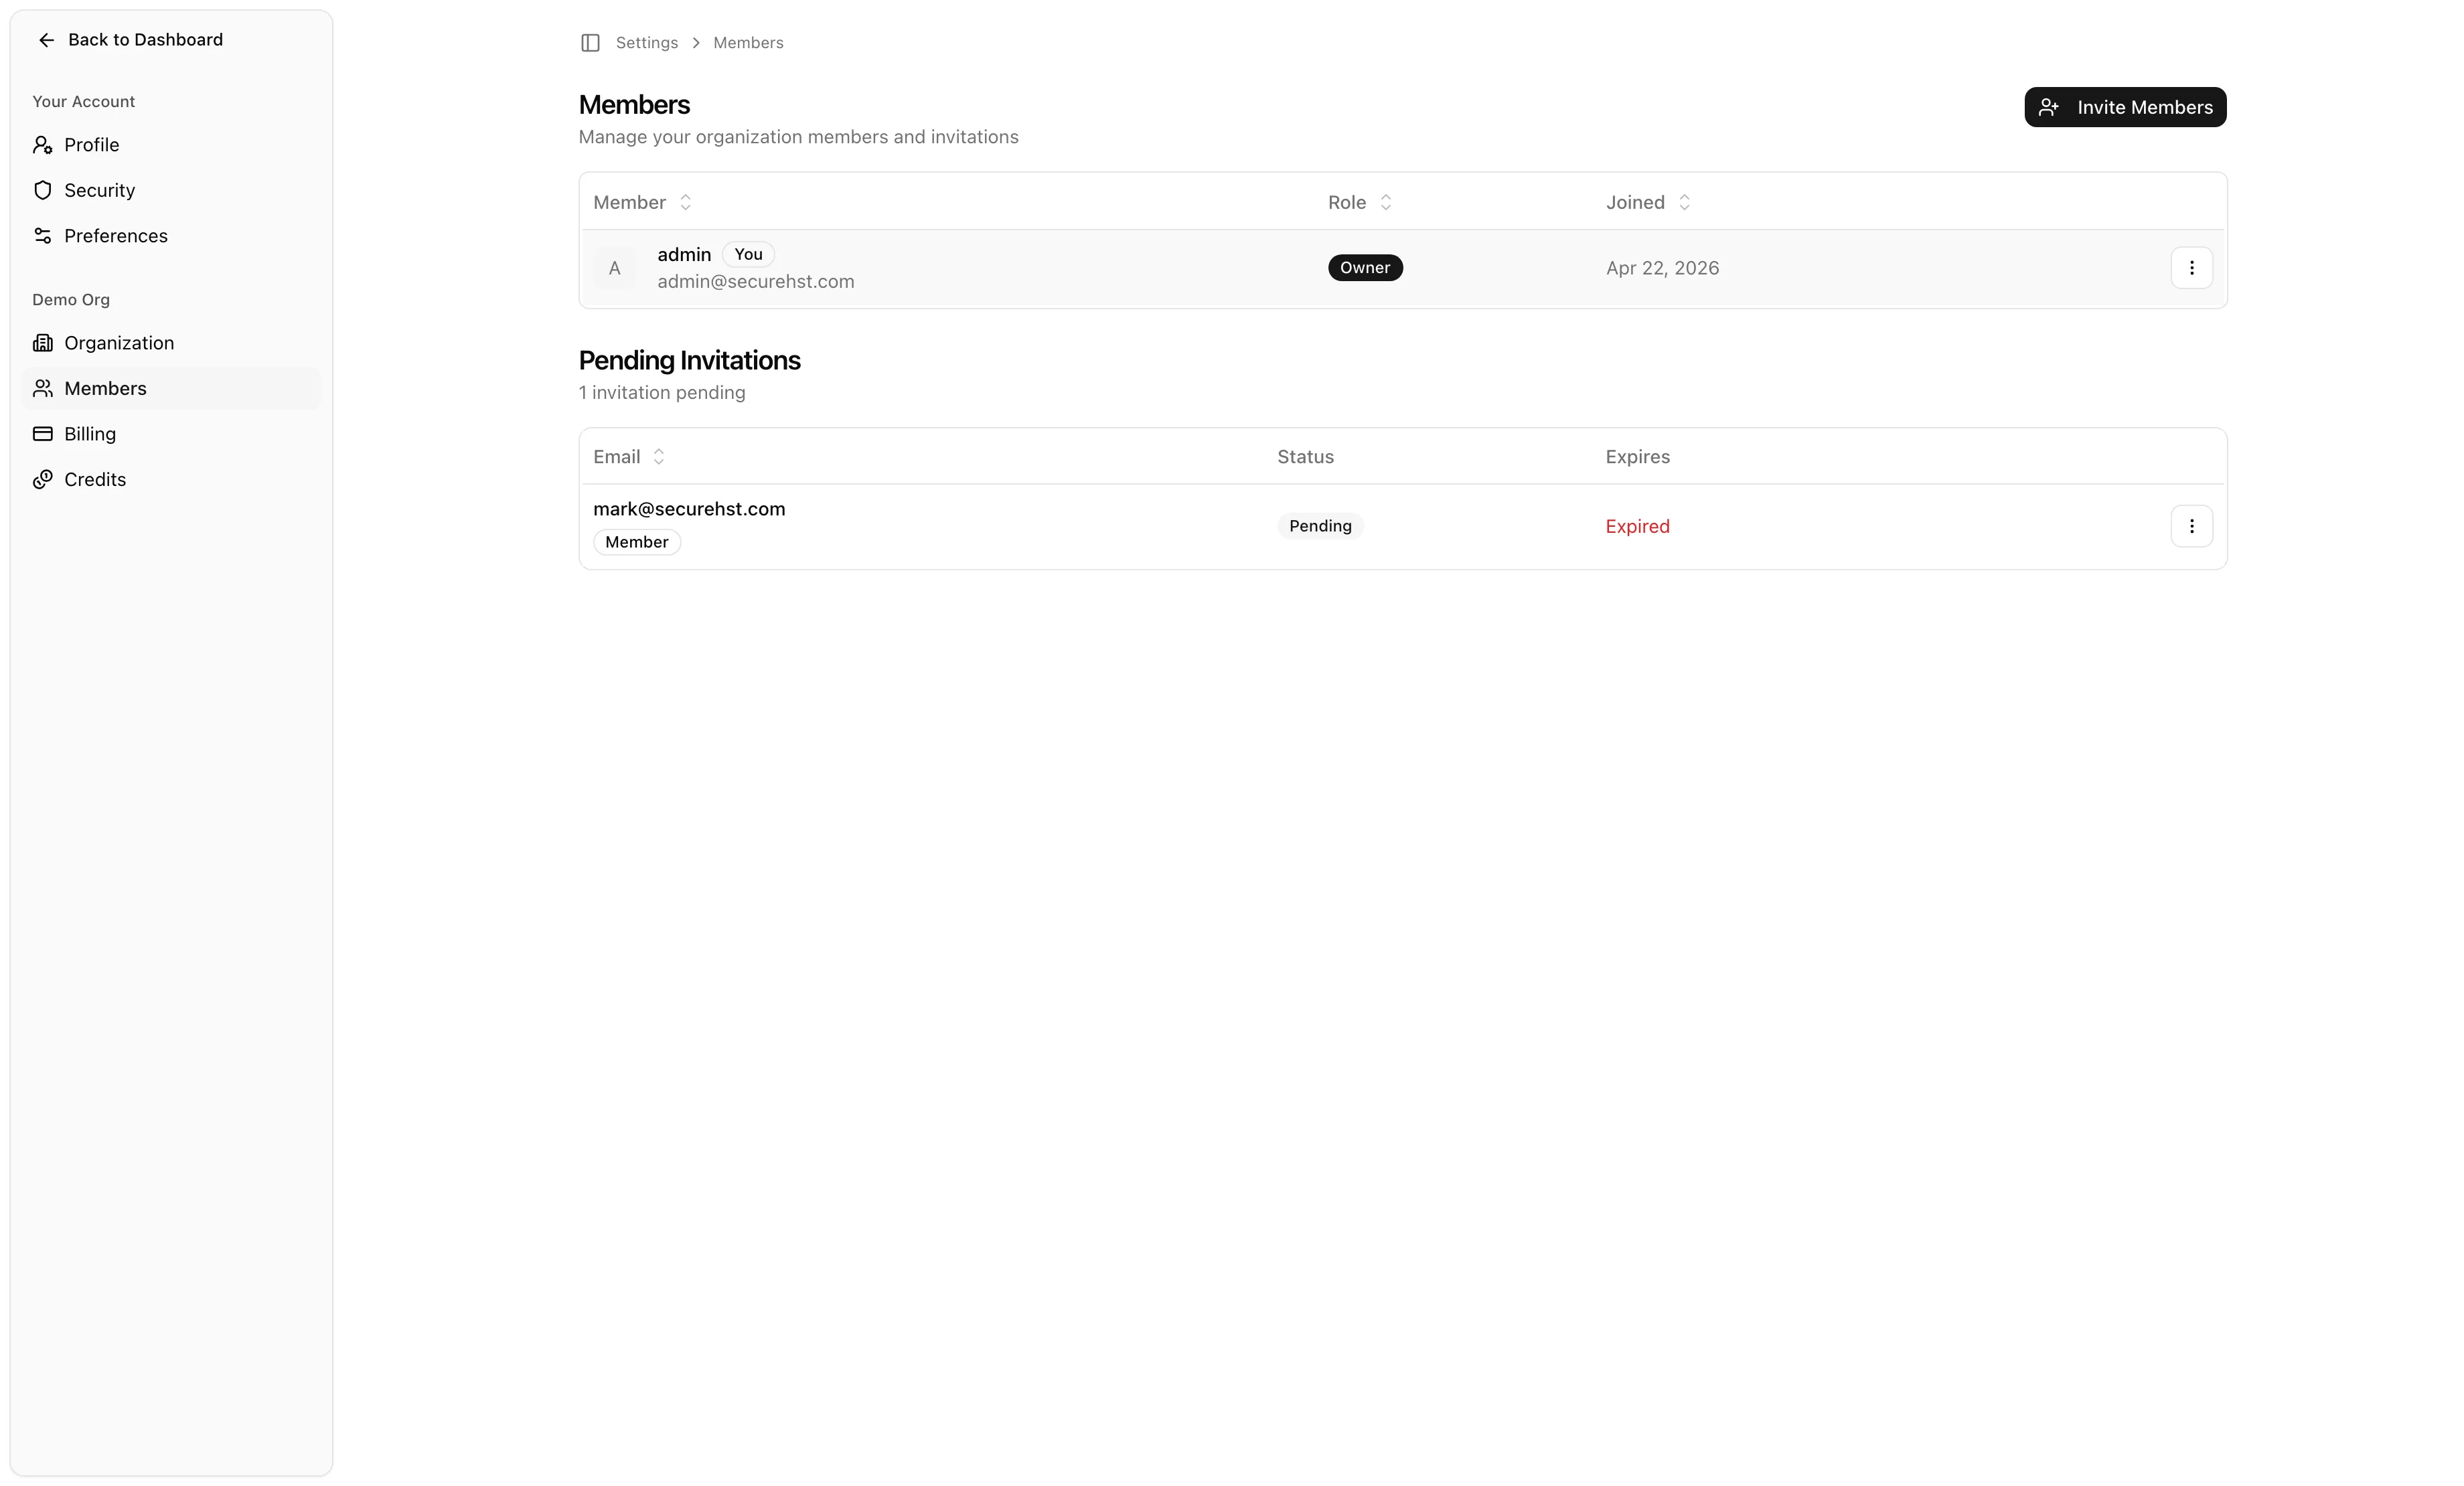The image size is (2464, 1486).
Task: Click the admin avatar with letter A
Action: [614, 268]
